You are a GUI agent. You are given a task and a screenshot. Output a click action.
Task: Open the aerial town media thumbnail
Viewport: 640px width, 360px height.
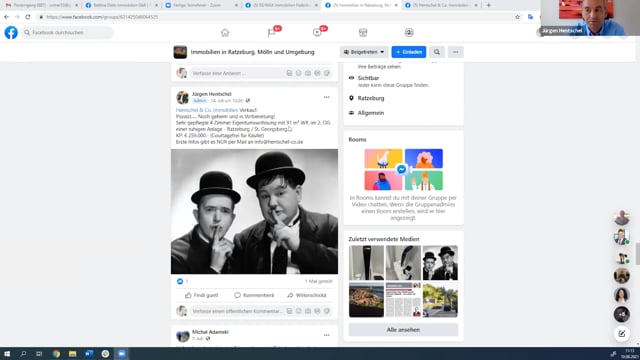coord(366,300)
